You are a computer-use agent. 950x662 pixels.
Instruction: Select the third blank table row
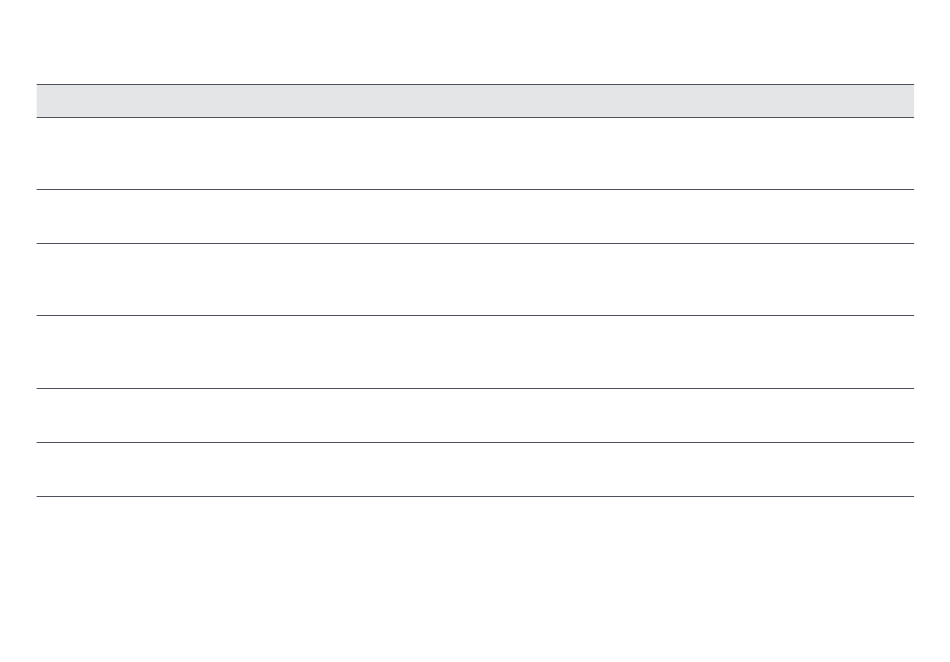click(x=475, y=279)
